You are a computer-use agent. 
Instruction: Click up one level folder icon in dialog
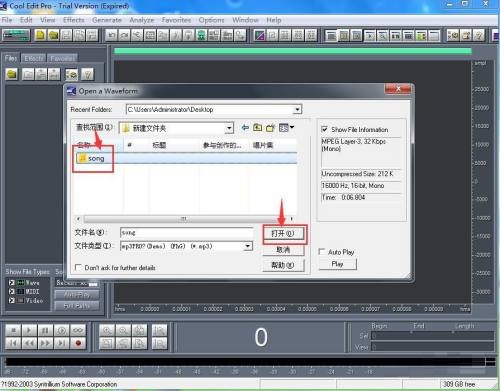257,128
